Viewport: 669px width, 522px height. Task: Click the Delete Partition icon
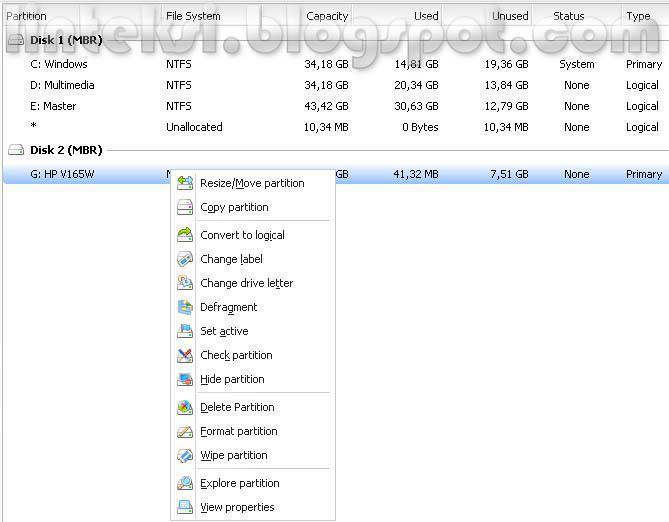click(185, 407)
